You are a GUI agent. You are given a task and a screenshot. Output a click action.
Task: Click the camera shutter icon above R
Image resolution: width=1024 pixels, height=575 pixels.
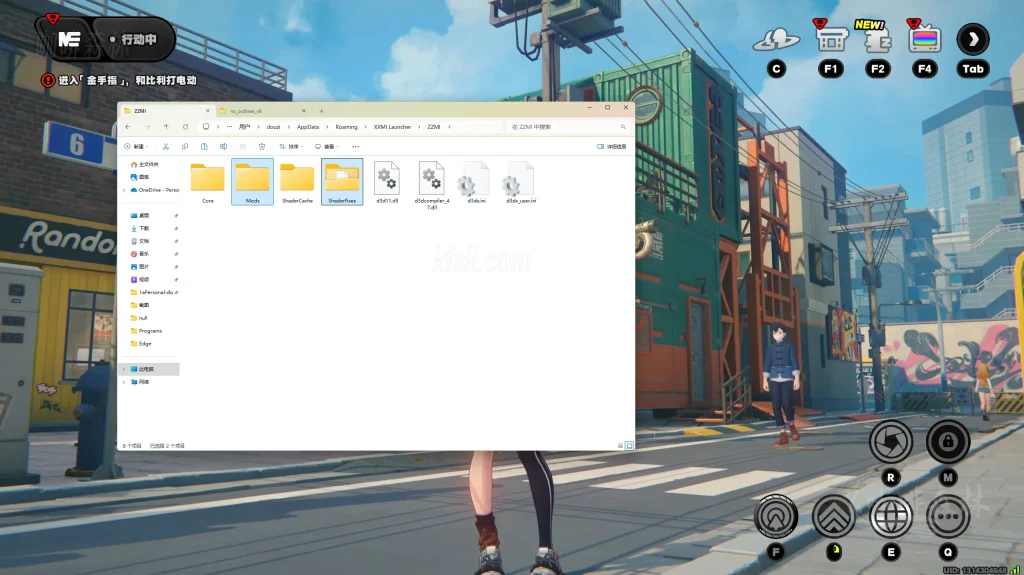890,441
